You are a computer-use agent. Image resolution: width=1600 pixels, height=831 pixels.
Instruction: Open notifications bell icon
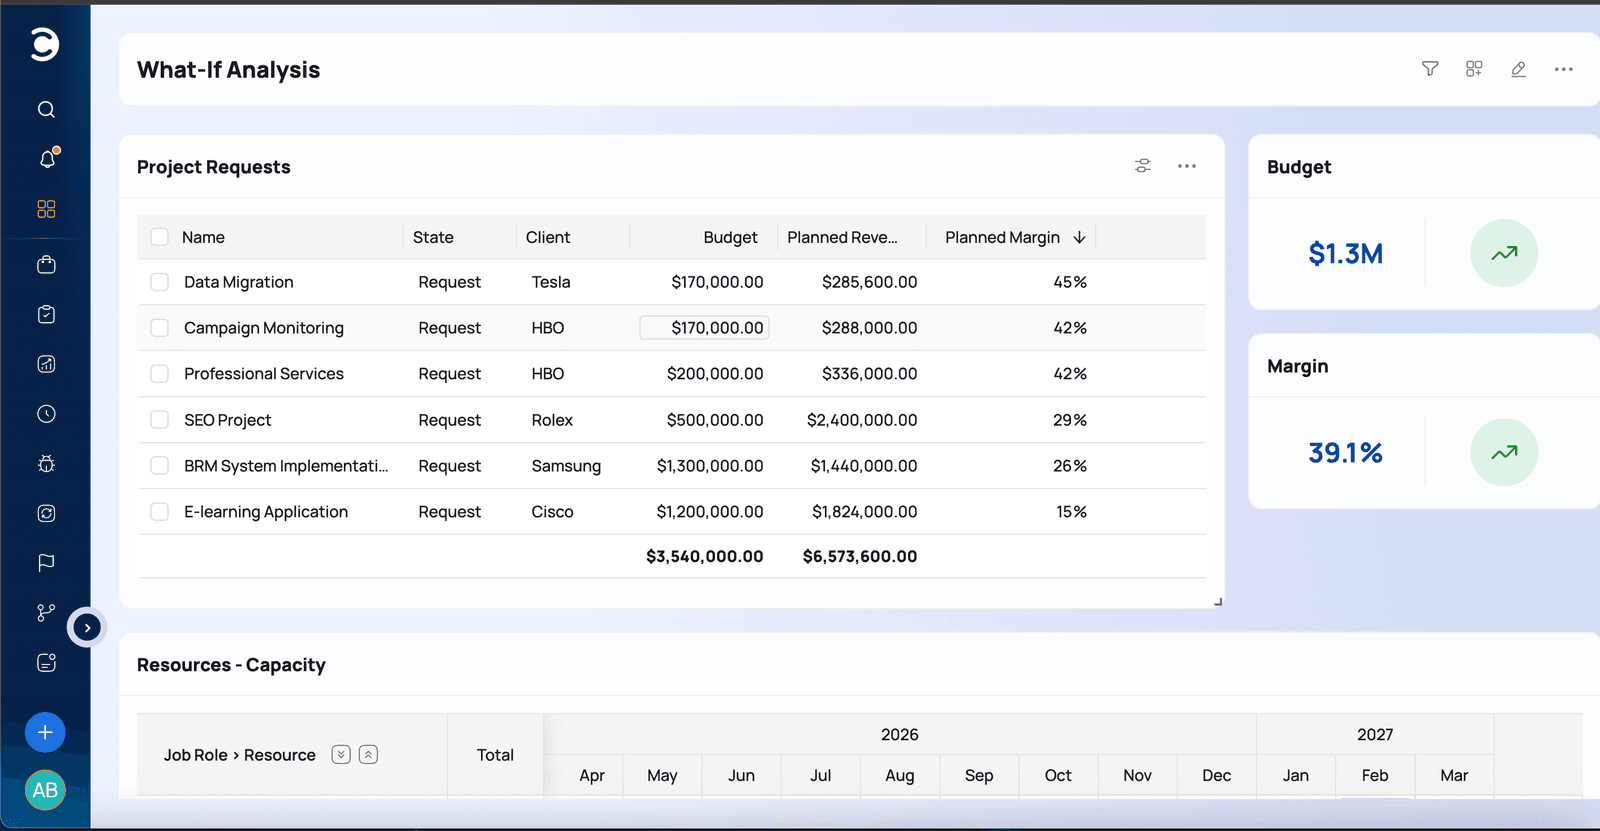[47, 159]
